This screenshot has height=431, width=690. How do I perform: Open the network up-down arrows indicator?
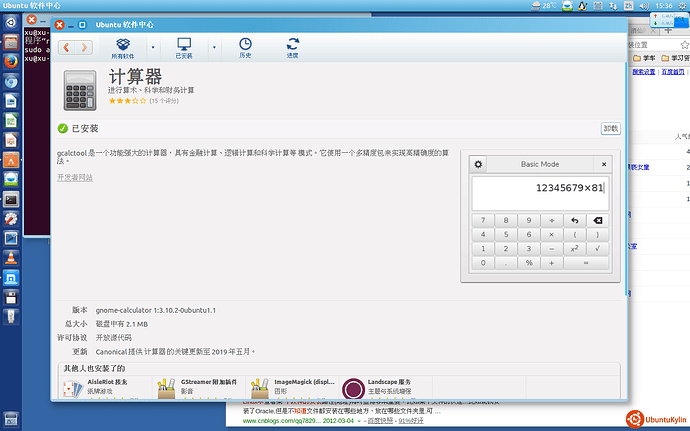pyautogui.click(x=613, y=6)
